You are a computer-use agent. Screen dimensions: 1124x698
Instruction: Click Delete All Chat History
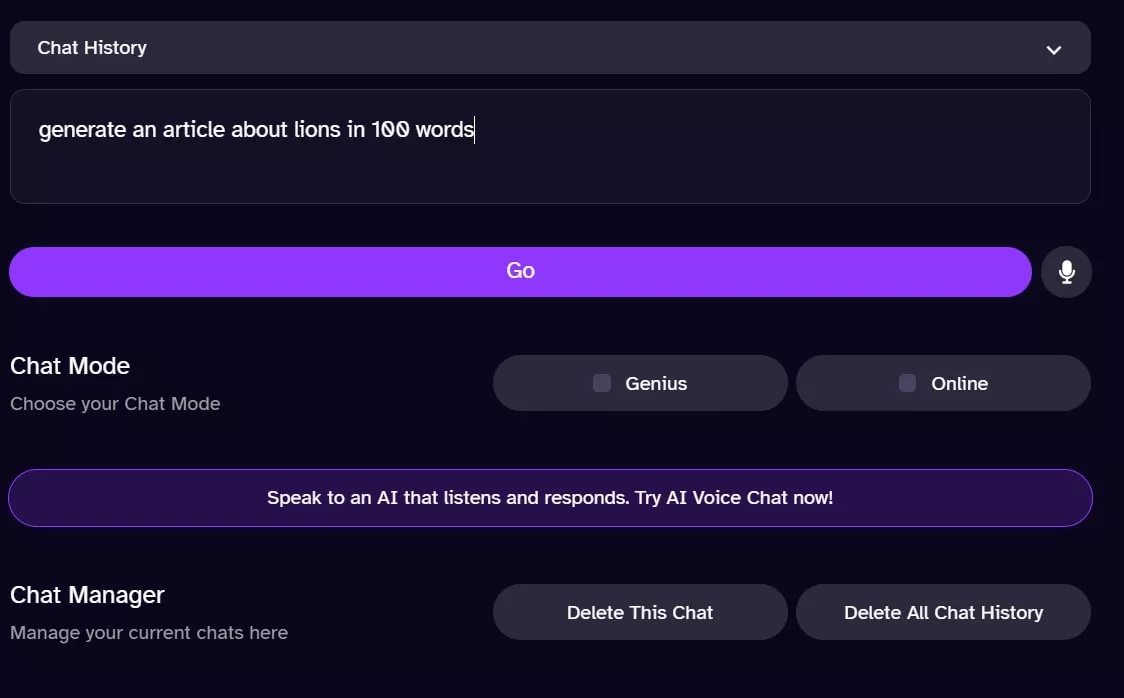point(943,612)
